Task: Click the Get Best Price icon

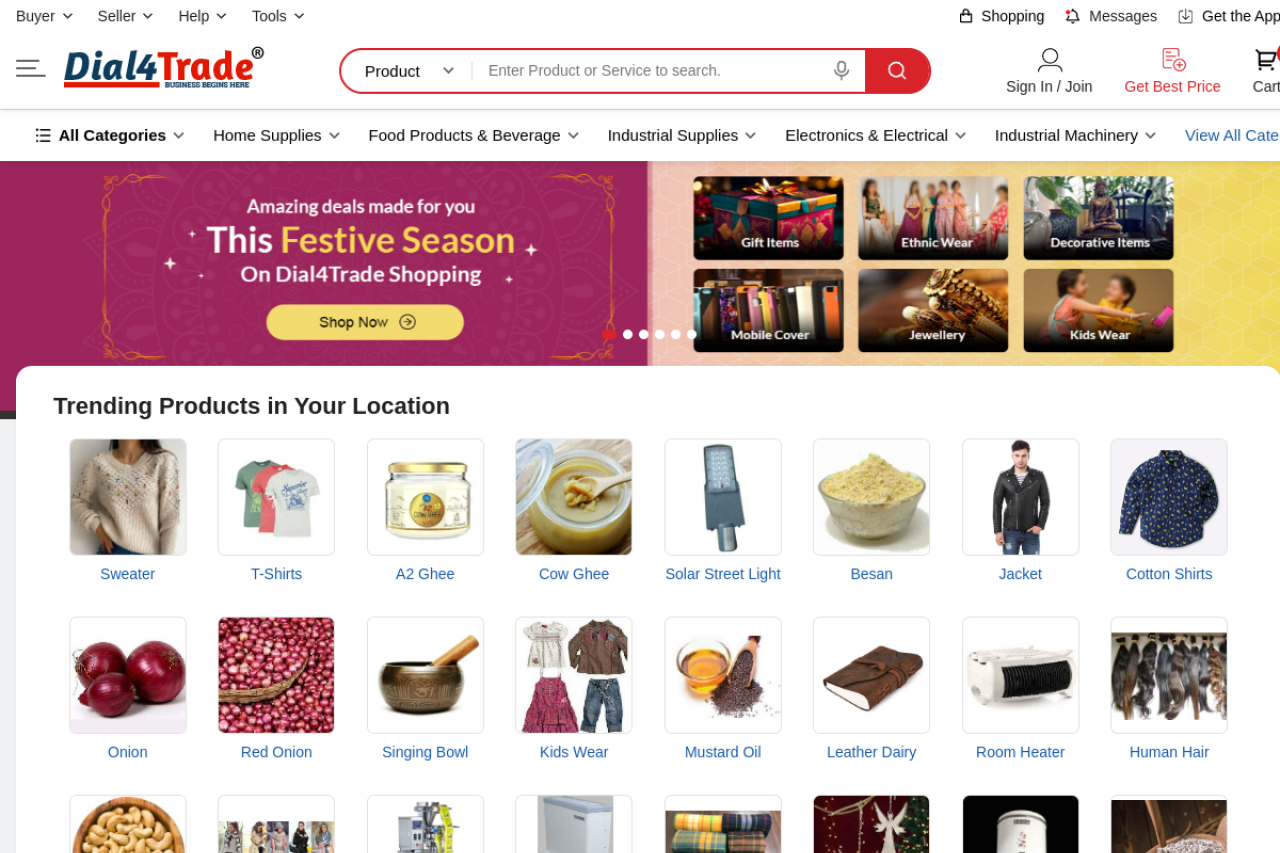Action: [x=1173, y=60]
